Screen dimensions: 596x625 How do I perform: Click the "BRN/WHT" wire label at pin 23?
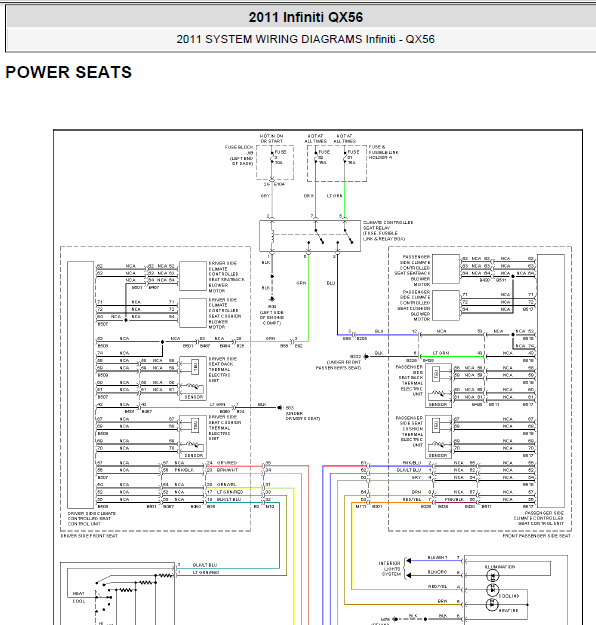coord(227,470)
